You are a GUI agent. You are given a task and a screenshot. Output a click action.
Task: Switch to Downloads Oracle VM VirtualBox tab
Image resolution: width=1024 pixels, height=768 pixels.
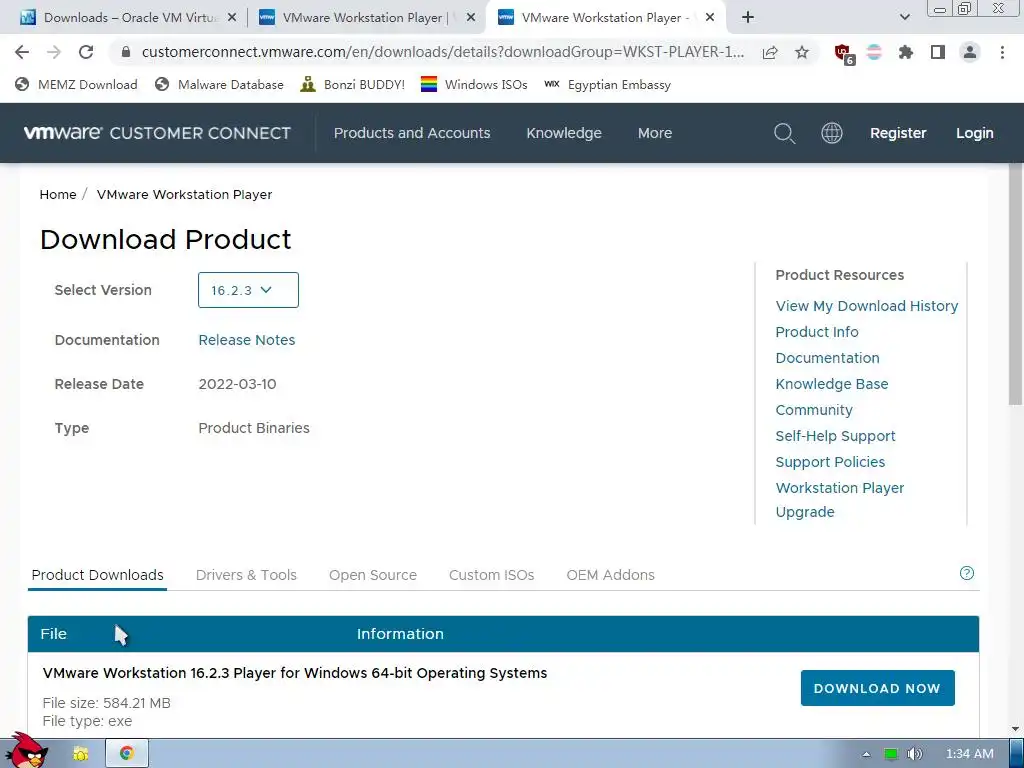129,18
